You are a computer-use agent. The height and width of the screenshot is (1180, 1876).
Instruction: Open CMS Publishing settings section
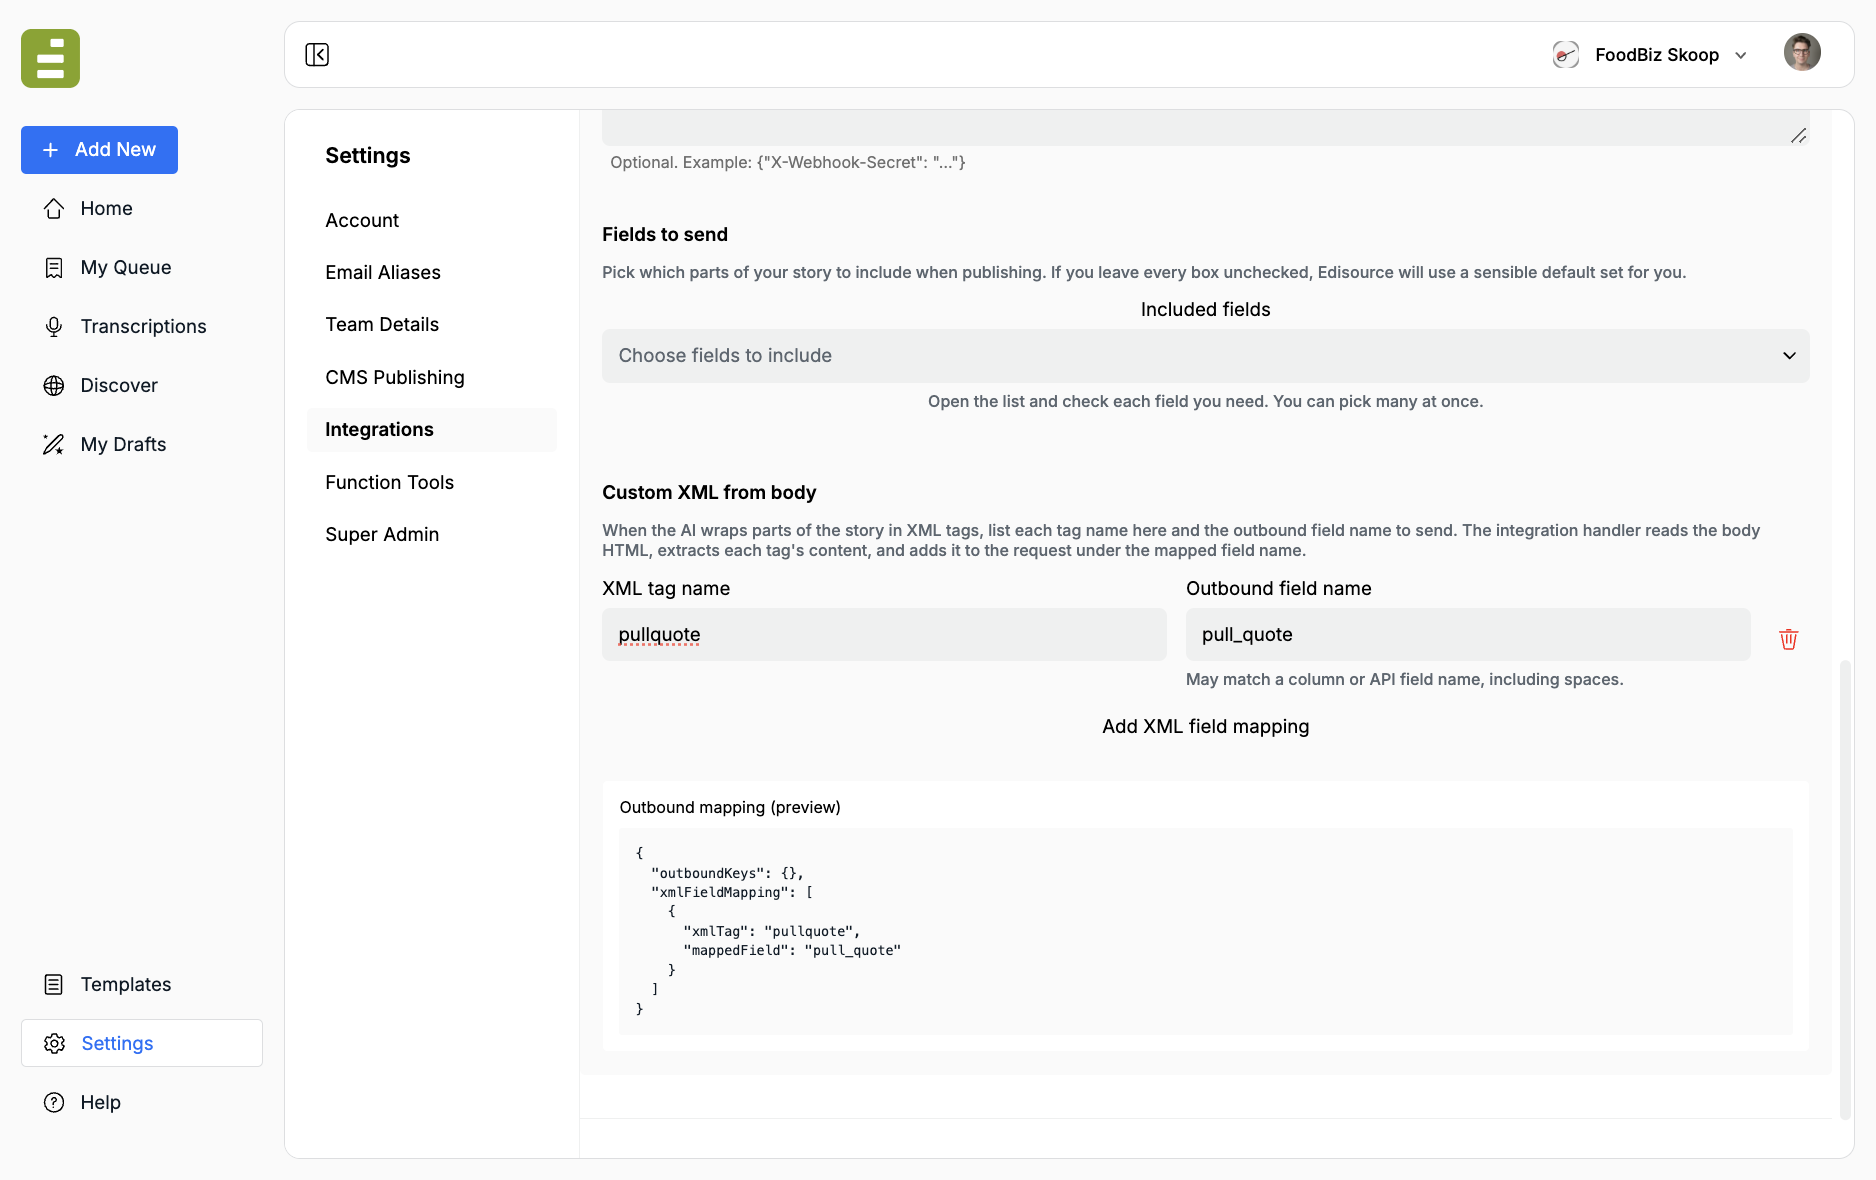(394, 377)
